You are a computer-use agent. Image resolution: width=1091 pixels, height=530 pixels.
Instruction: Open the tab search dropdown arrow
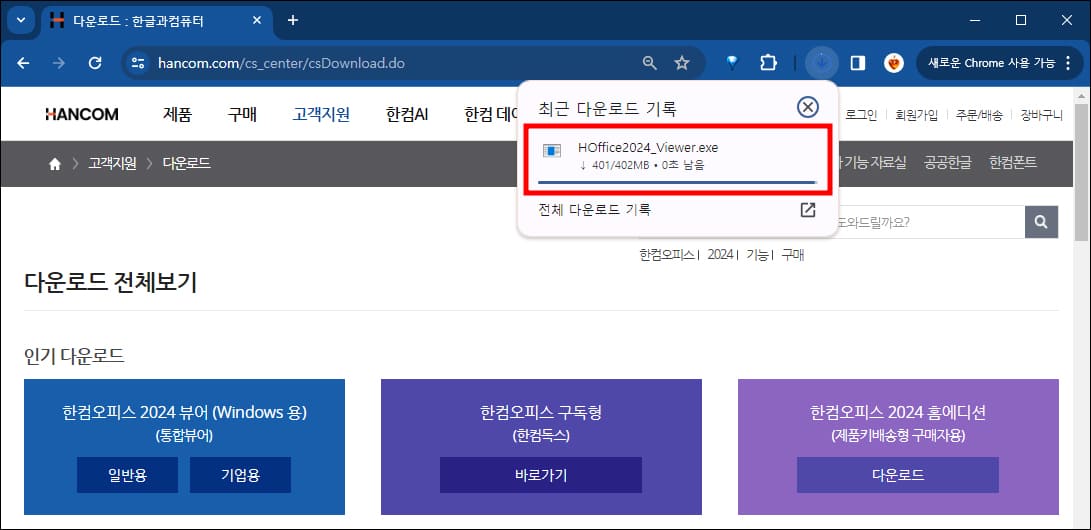(x=20, y=20)
